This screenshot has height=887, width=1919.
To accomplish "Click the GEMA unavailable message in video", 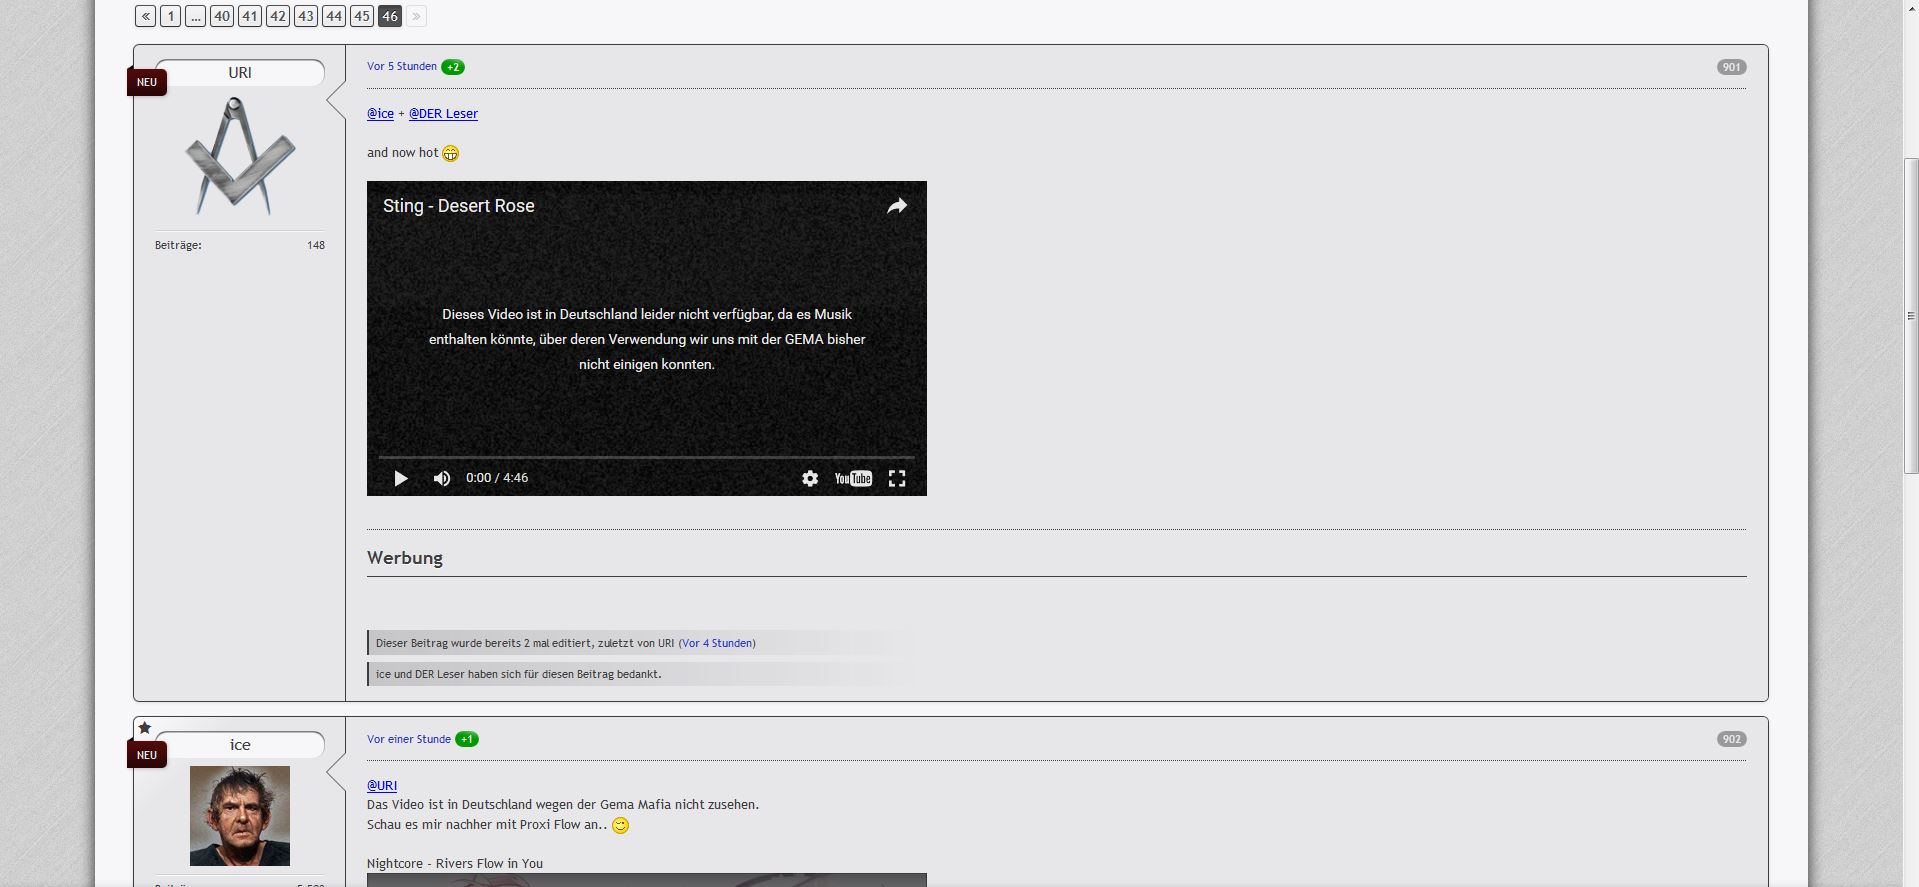I will (647, 339).
